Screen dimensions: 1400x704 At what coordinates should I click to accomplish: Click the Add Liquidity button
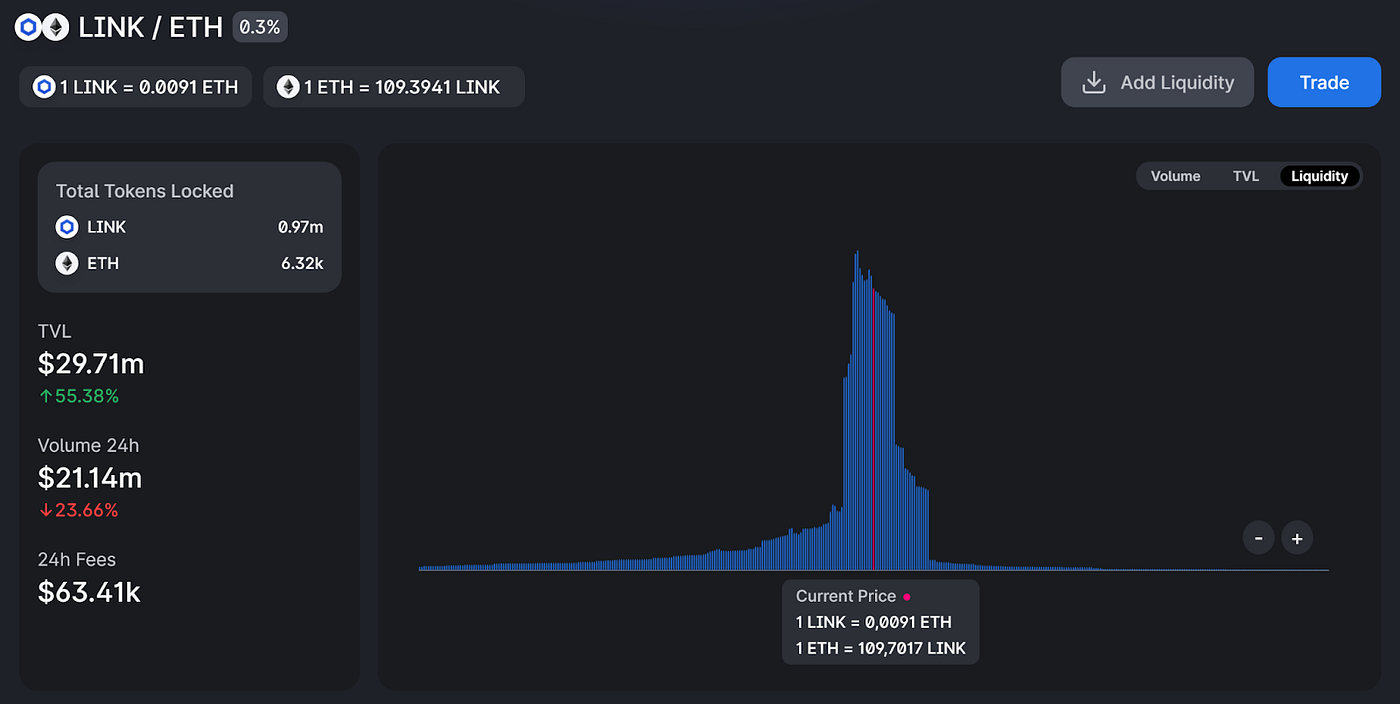tap(1157, 82)
